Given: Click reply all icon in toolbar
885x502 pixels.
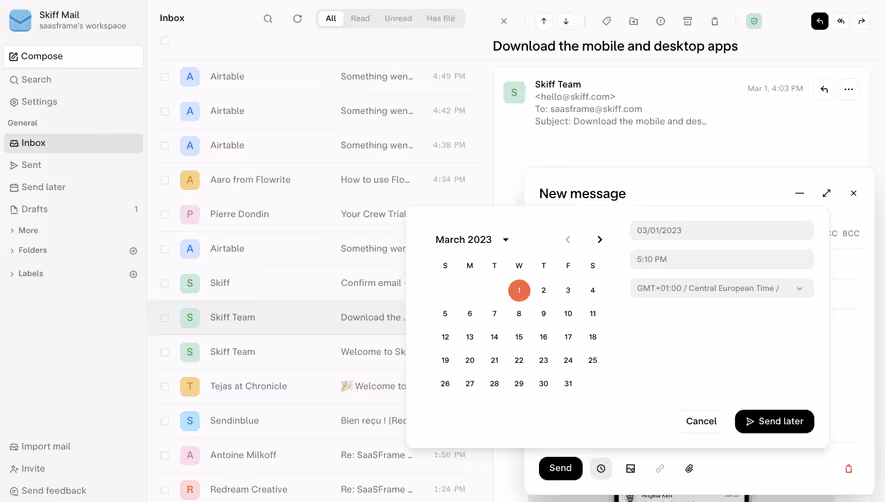Looking at the screenshot, I should coord(841,21).
